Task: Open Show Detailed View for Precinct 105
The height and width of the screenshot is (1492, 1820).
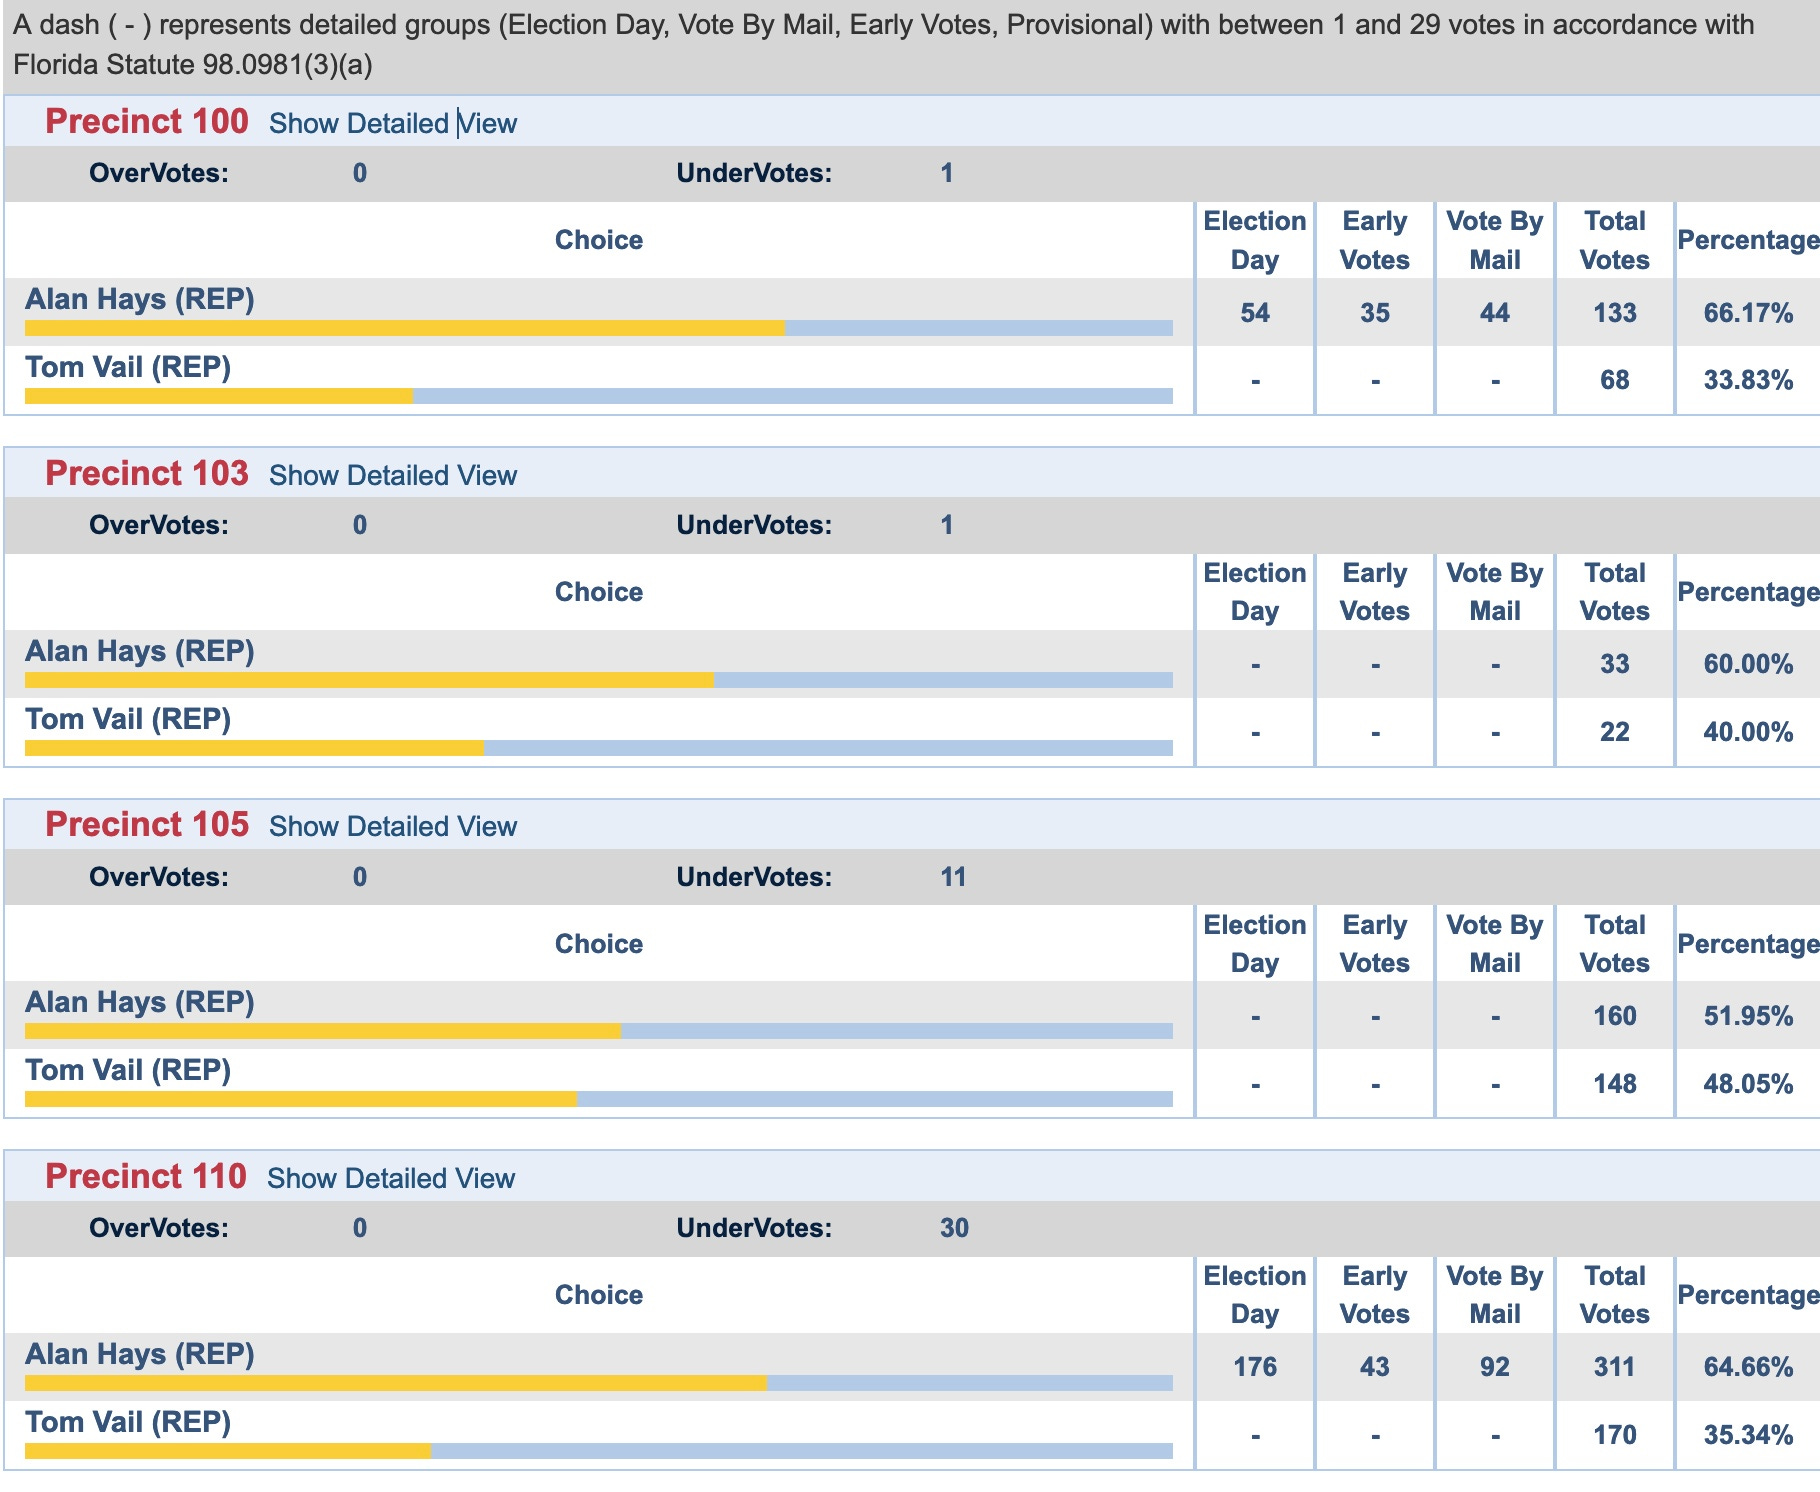Action: (x=393, y=826)
